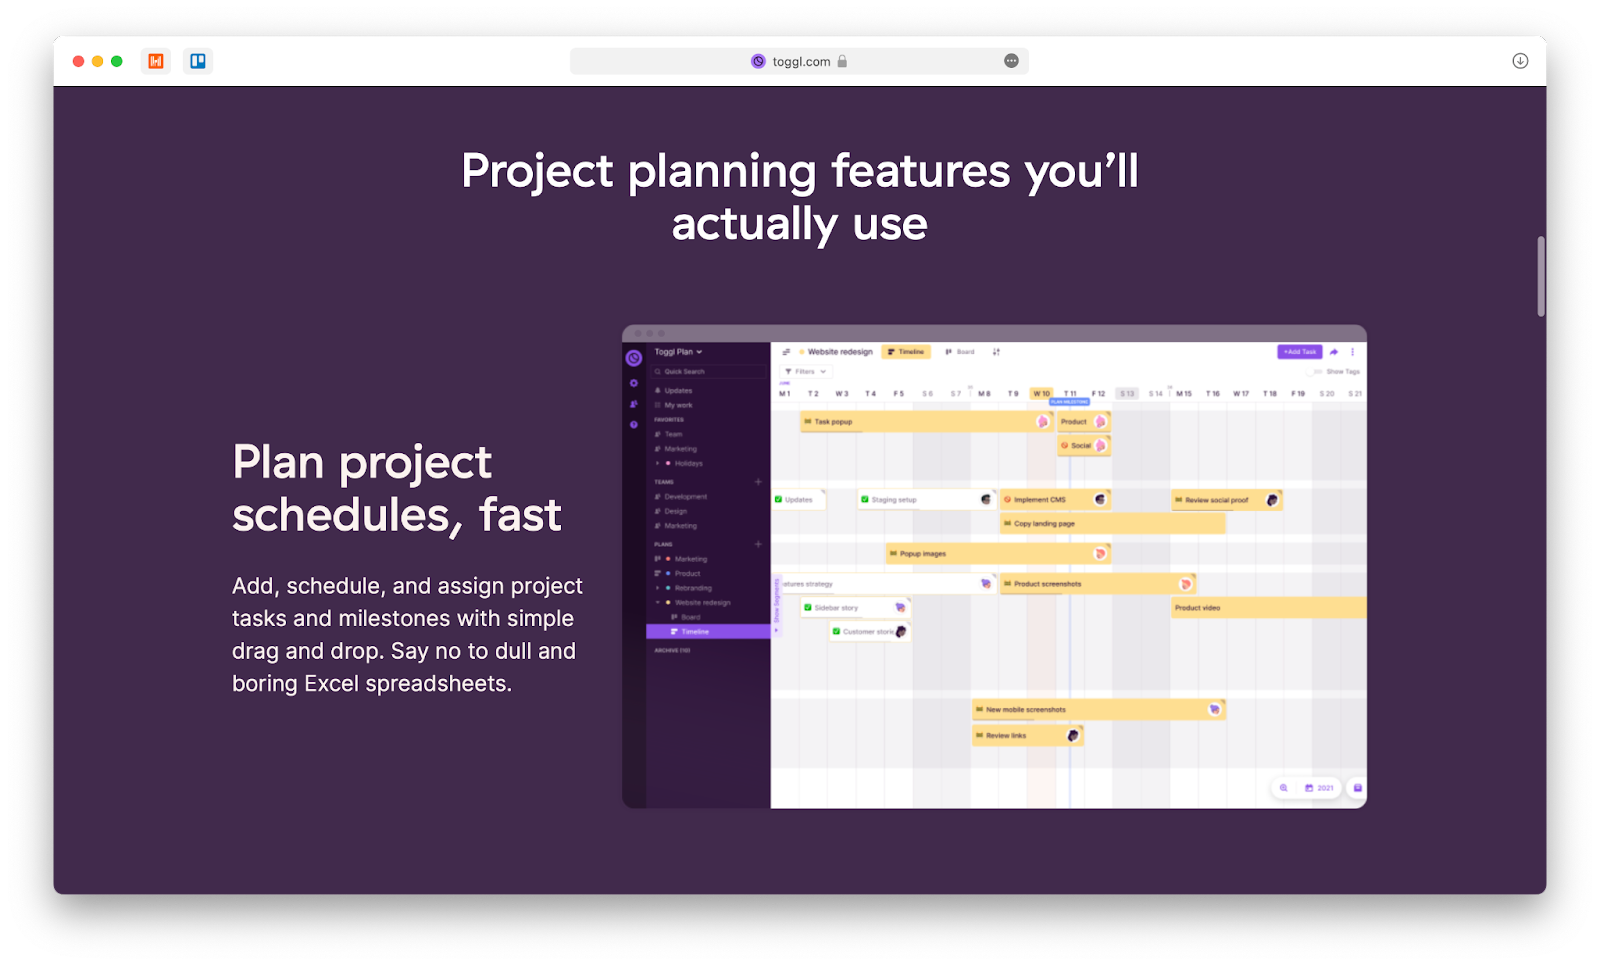The image size is (1600, 965).
Task: Click avatar on Implement CMS task
Action: [1100, 499]
